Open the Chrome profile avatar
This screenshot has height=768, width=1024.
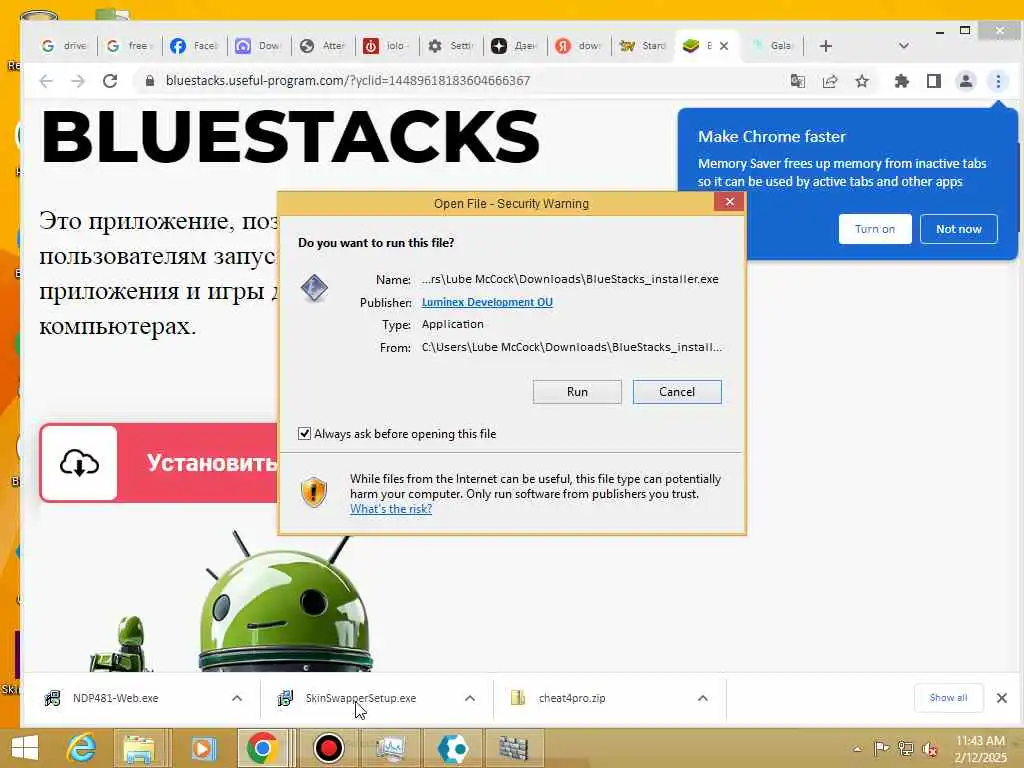[966, 81]
